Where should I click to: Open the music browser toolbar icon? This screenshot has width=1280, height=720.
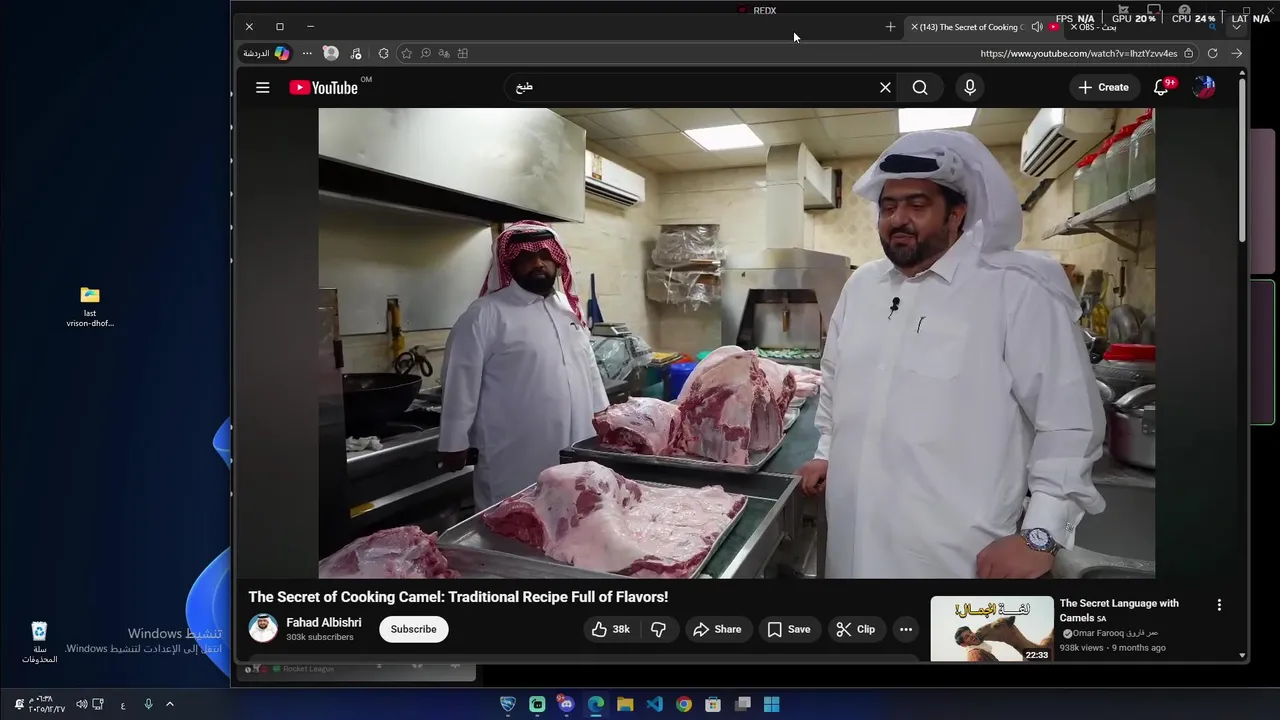[357, 53]
